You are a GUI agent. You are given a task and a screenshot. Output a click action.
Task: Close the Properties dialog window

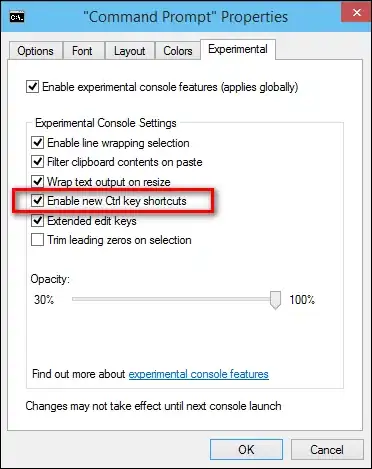point(356,13)
